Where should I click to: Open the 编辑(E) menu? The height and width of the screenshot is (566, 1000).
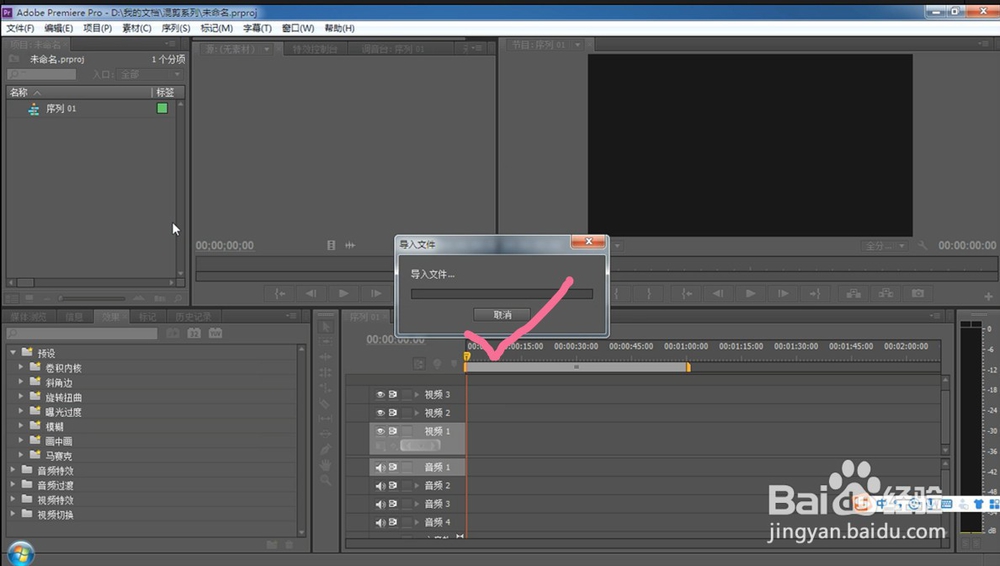point(58,28)
